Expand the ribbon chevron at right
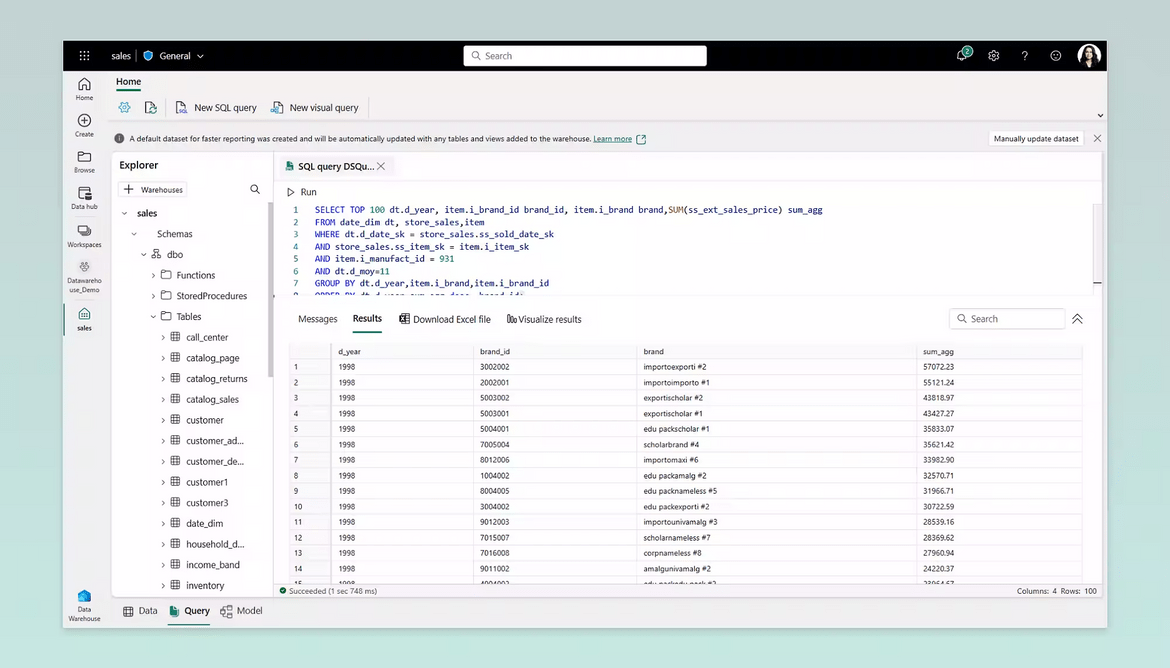 tap(1100, 116)
